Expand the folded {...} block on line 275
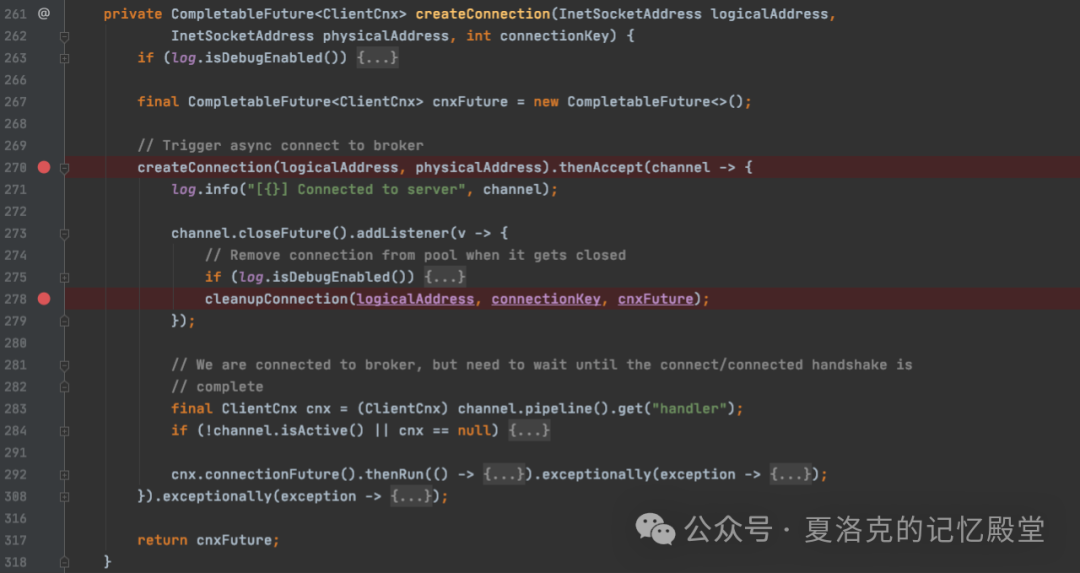This screenshot has width=1080, height=573. point(445,277)
